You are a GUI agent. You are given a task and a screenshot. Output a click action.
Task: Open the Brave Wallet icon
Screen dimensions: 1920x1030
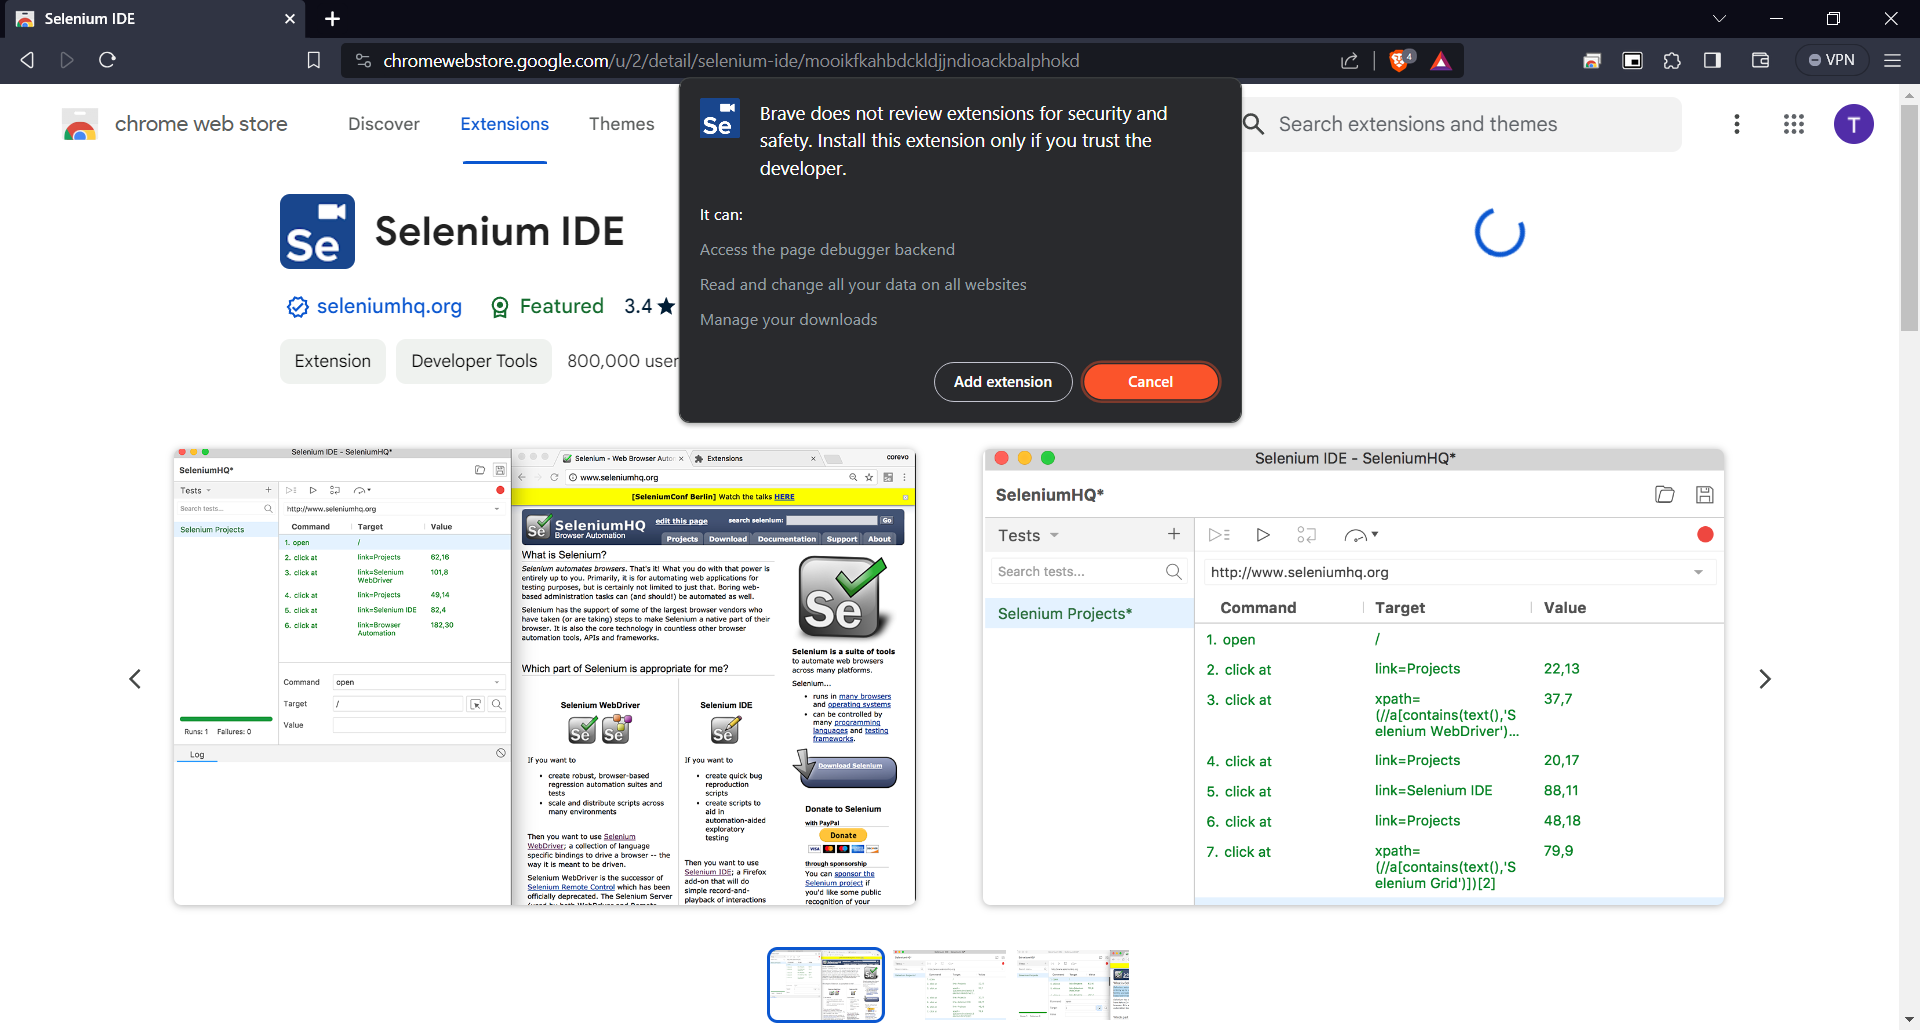[1760, 61]
